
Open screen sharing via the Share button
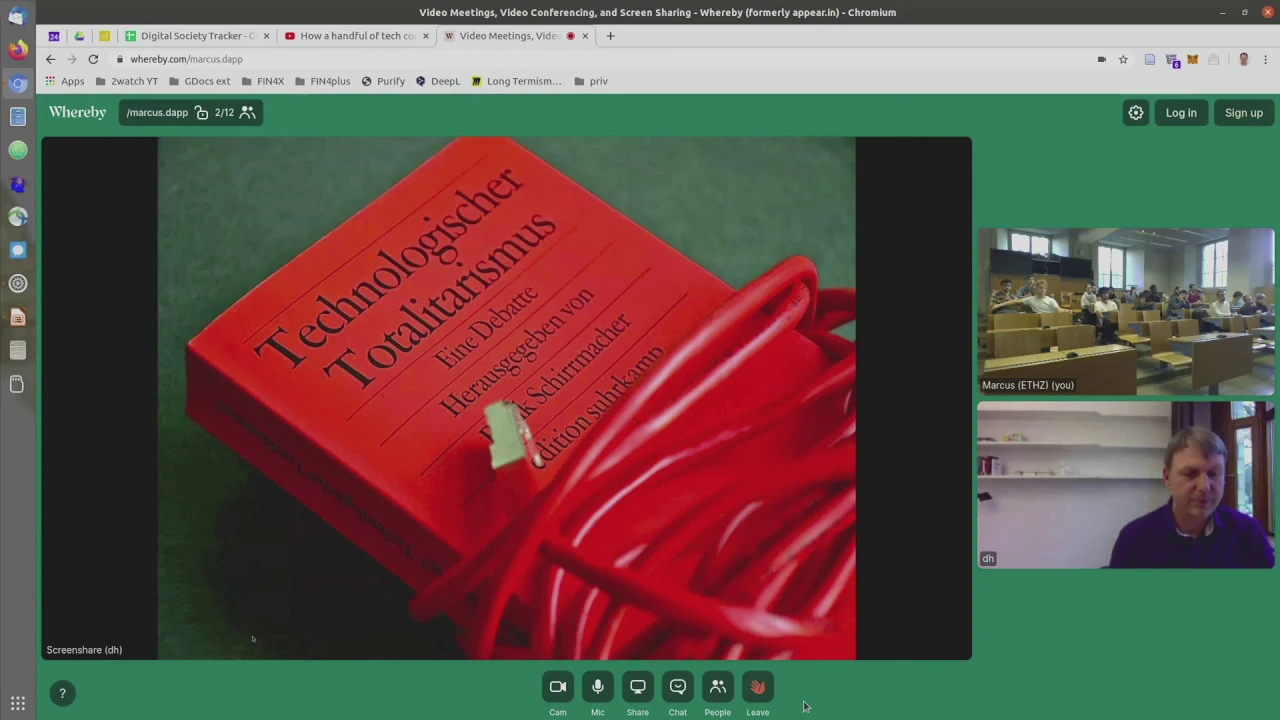point(638,687)
